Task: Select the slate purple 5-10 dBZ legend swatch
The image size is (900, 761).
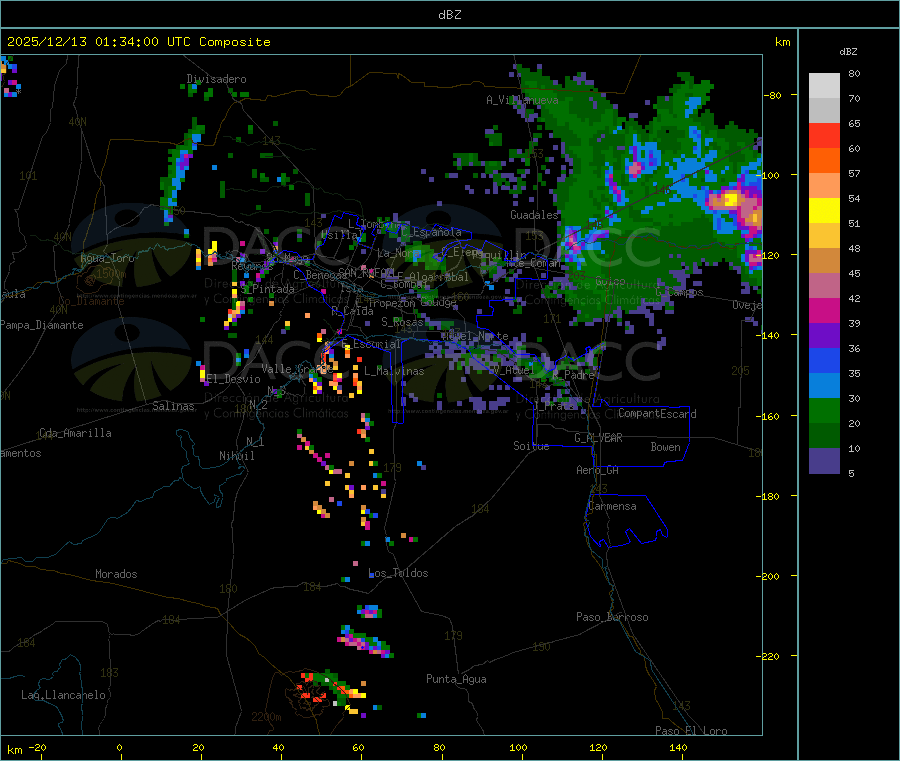Action: [824, 460]
